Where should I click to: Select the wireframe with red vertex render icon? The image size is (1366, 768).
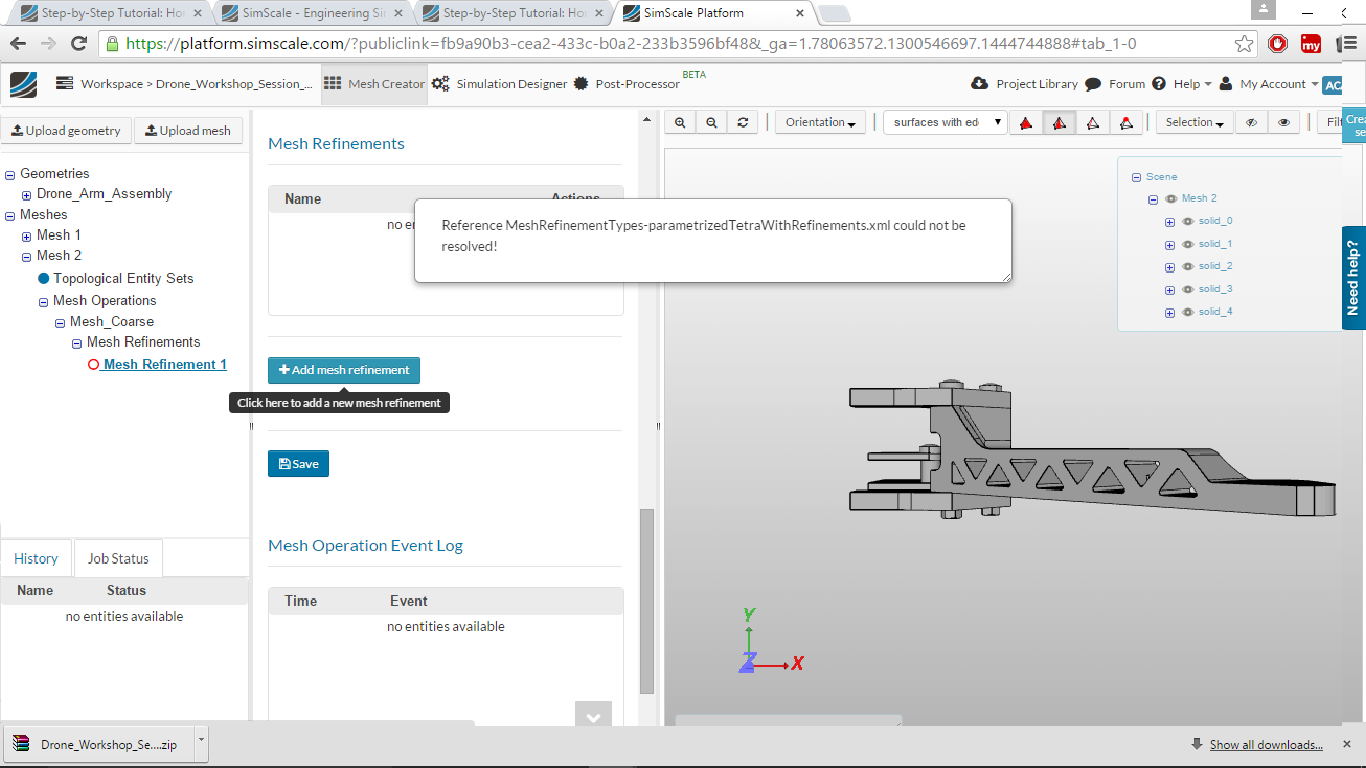[1126, 122]
